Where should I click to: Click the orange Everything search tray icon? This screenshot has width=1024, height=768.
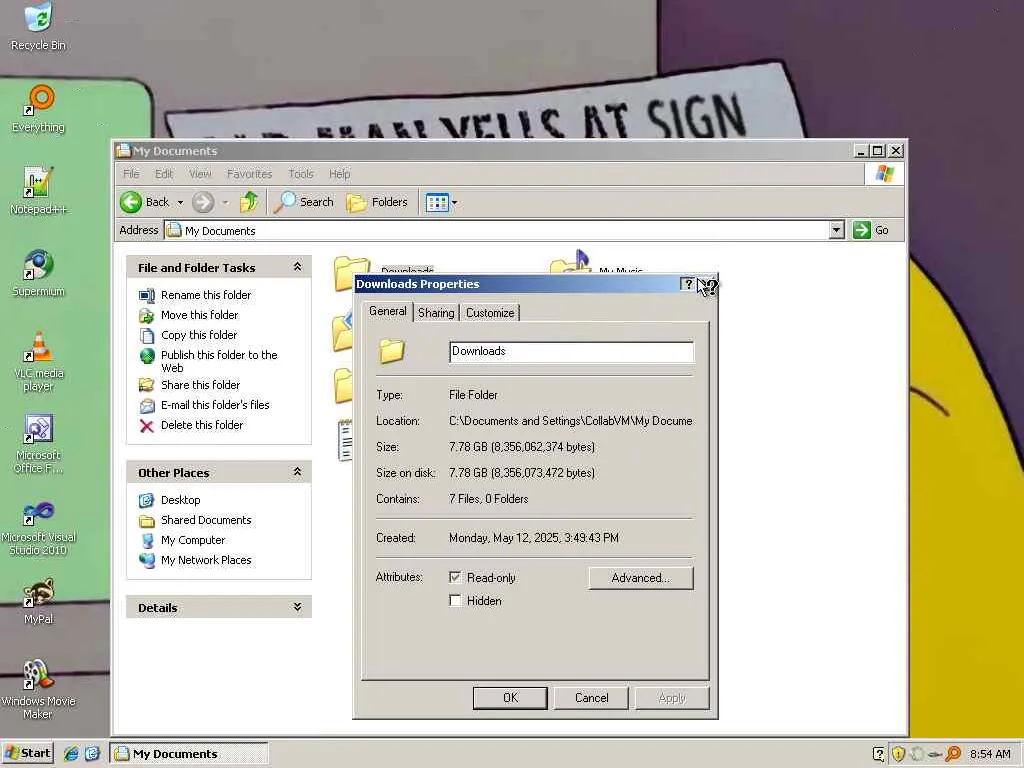(953, 754)
